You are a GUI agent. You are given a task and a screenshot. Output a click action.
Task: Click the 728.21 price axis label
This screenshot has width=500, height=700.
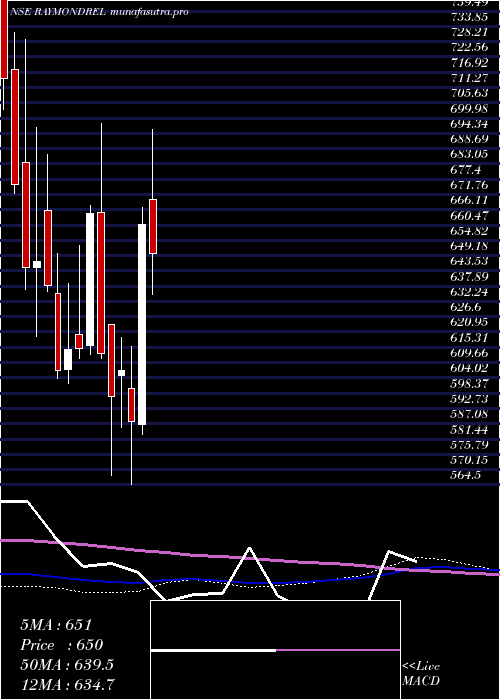470,33
